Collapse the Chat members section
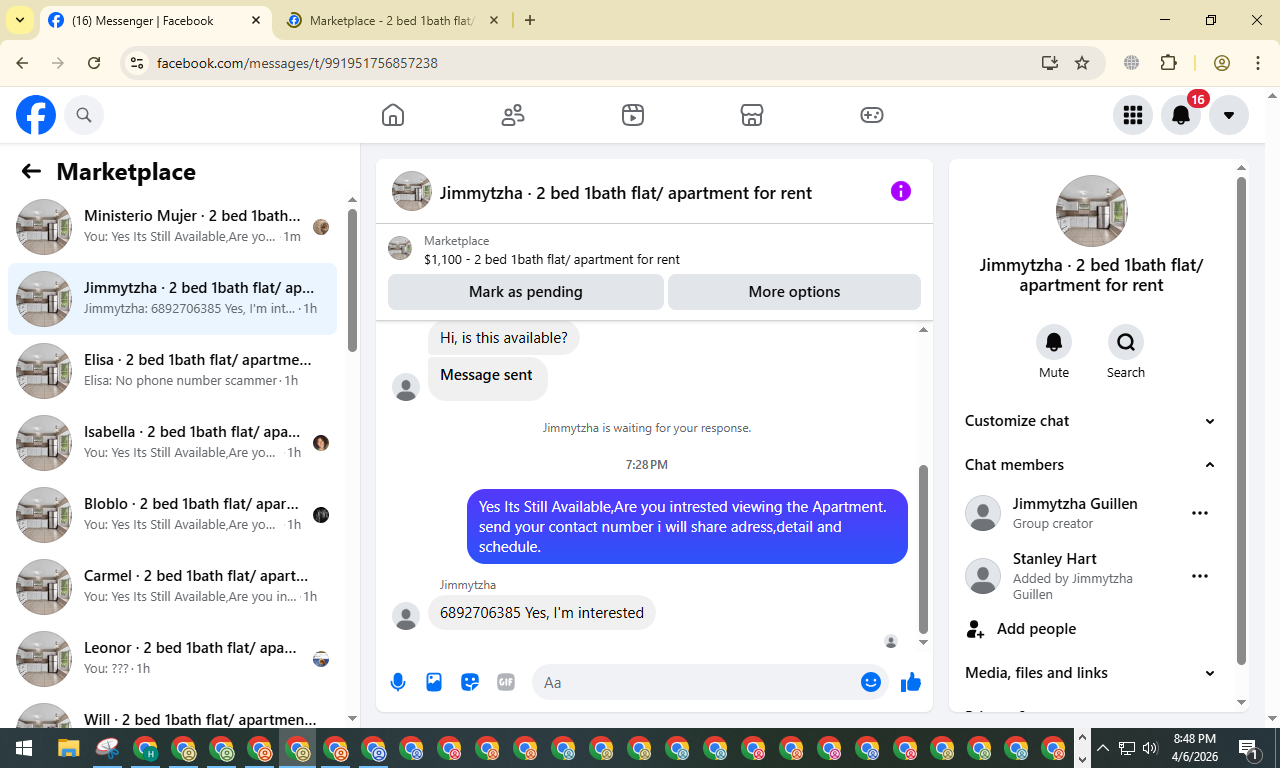 [x=1090, y=465]
